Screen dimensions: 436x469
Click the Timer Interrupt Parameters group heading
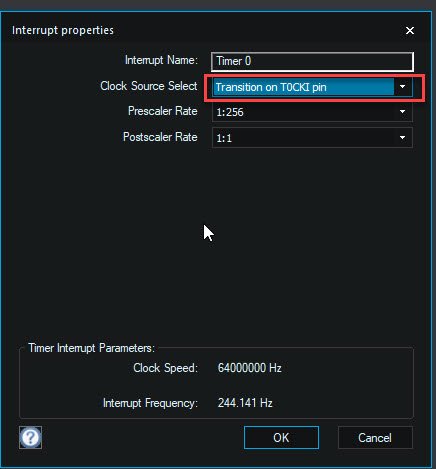pyautogui.click(x=91, y=348)
